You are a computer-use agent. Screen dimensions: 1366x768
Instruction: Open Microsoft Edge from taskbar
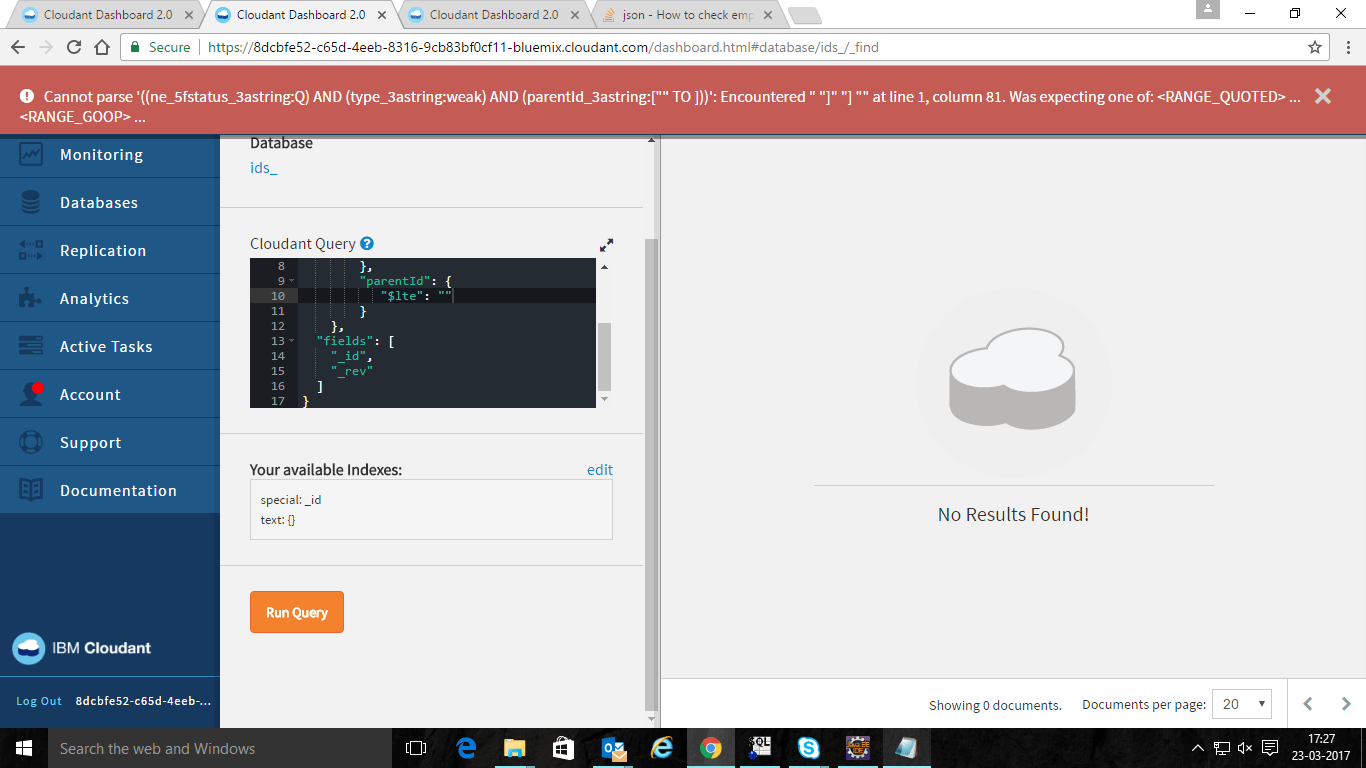point(466,748)
